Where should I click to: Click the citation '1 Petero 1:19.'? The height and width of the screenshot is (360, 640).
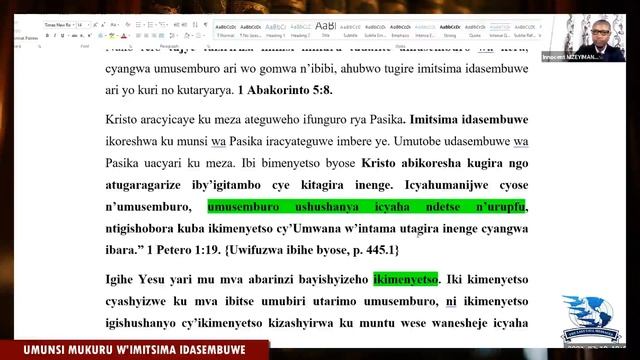pos(183,250)
